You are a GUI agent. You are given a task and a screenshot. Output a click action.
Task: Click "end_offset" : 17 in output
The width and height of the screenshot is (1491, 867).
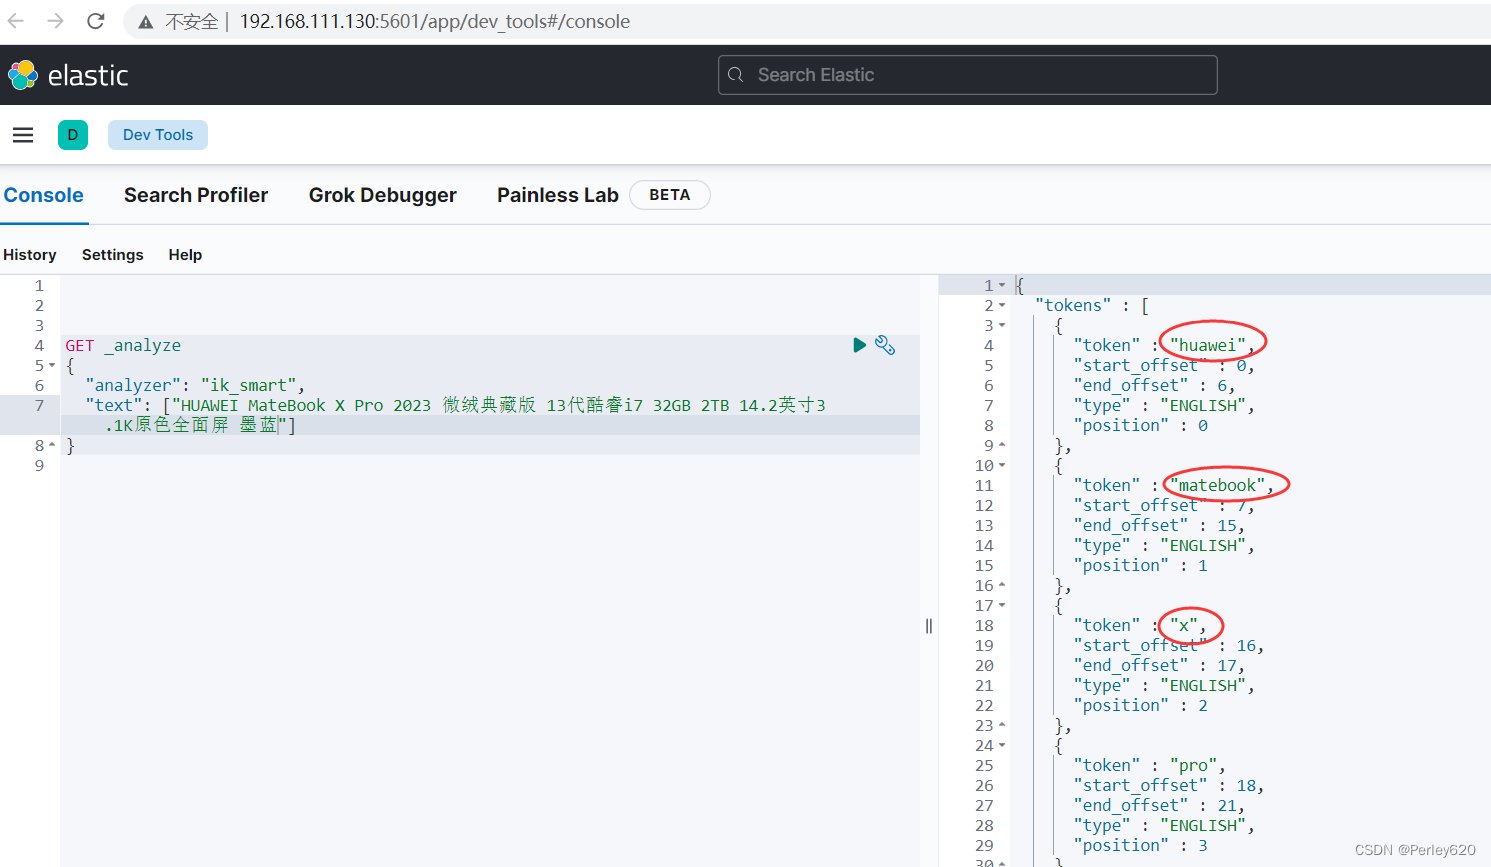click(1159, 665)
